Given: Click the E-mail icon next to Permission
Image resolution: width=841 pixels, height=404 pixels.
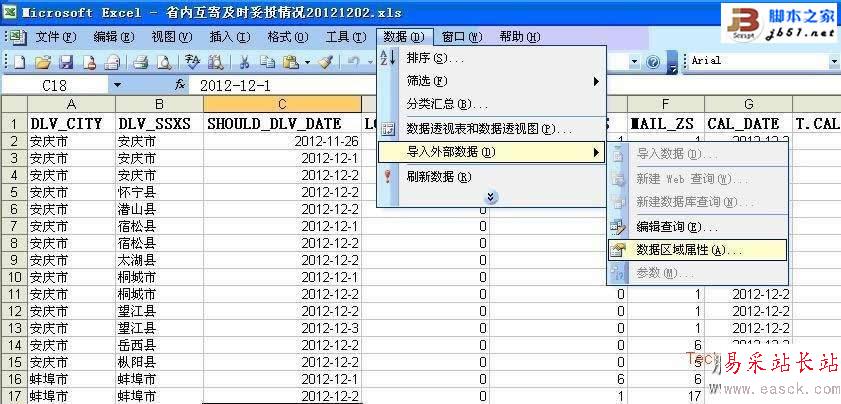Looking at the screenshot, I should click(112, 62).
